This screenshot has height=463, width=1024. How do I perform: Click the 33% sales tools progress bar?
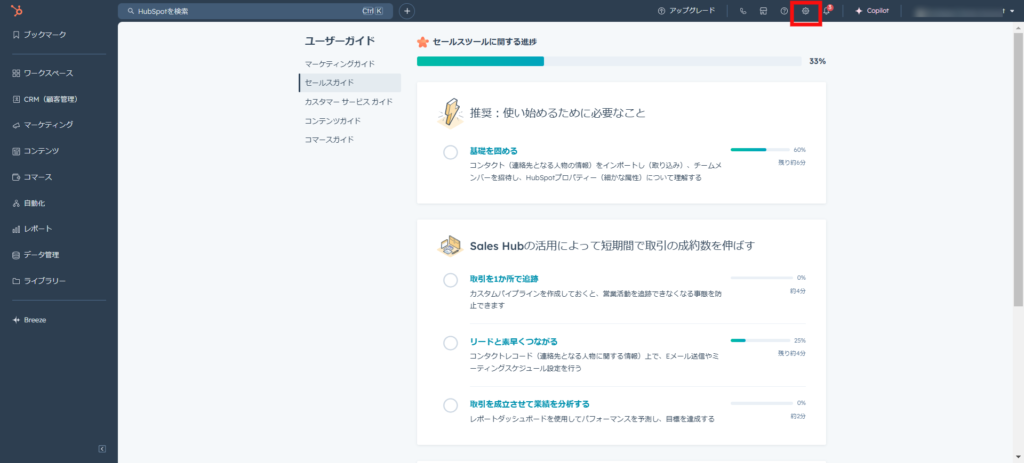(x=609, y=61)
